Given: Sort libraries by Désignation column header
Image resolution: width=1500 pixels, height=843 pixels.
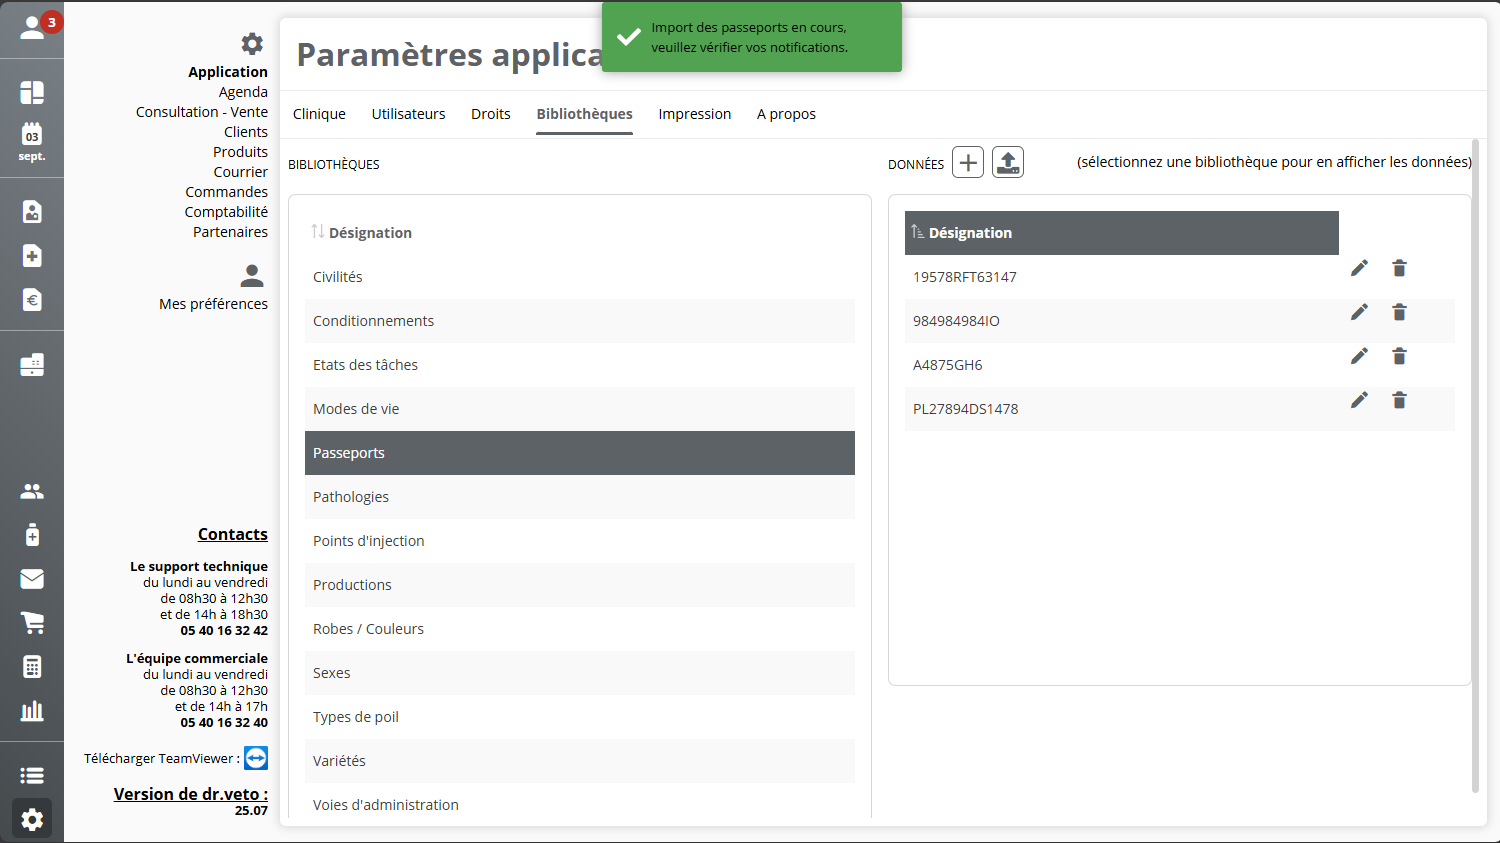Looking at the screenshot, I should pos(369,233).
